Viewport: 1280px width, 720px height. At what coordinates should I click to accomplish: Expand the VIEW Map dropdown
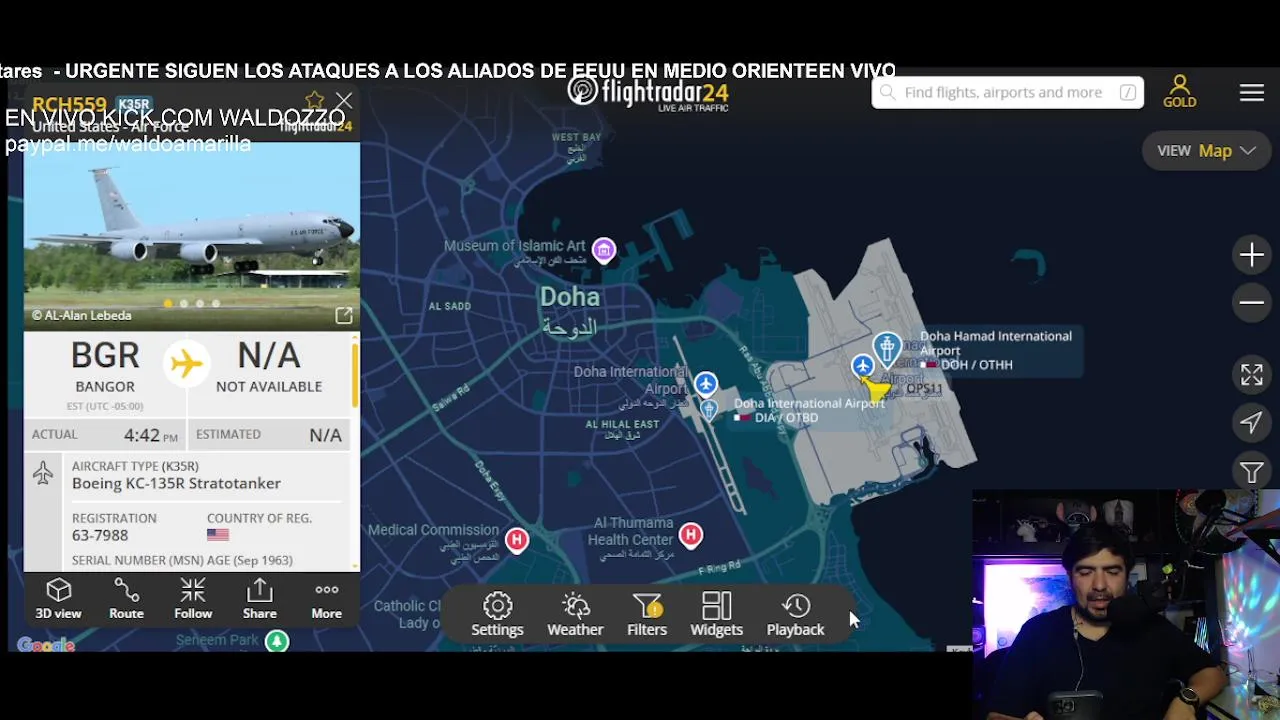click(x=1206, y=151)
